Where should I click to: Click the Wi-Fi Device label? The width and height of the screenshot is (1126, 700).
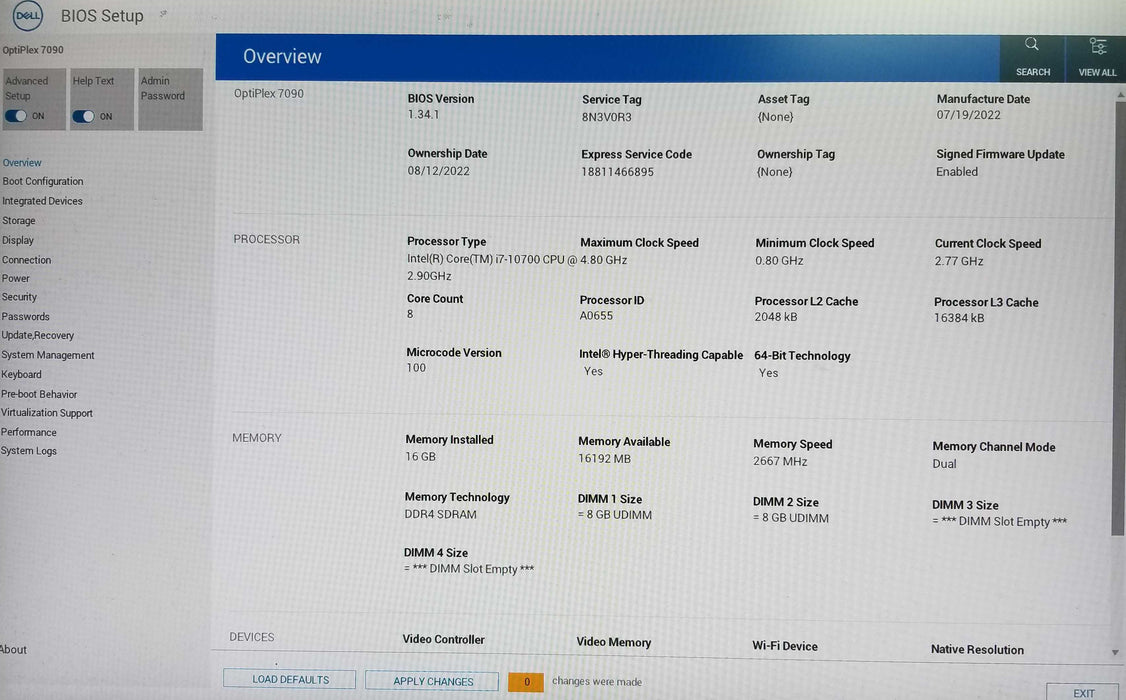(x=784, y=645)
